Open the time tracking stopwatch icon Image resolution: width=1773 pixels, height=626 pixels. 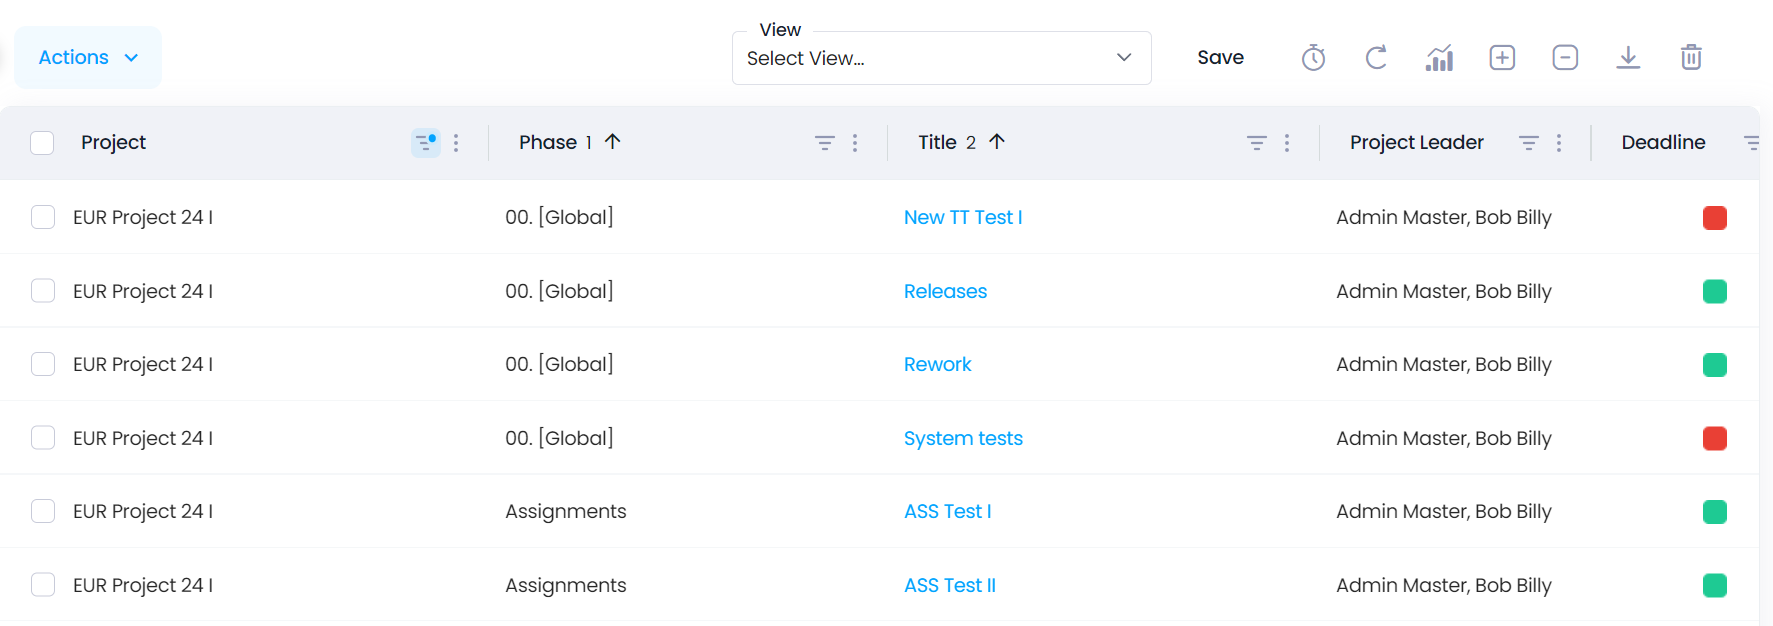1313,58
